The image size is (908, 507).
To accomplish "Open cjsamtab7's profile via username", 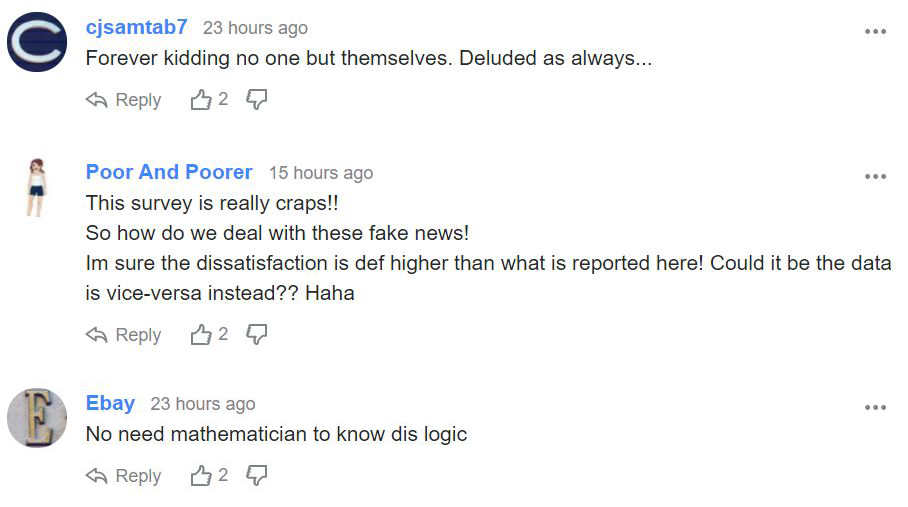I will coord(137,27).
